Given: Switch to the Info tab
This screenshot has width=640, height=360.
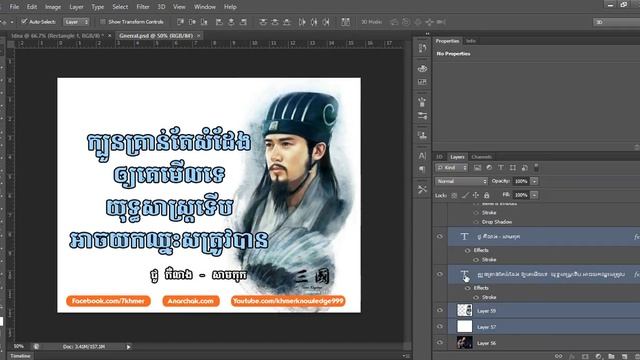Looking at the screenshot, I should coord(471,41).
